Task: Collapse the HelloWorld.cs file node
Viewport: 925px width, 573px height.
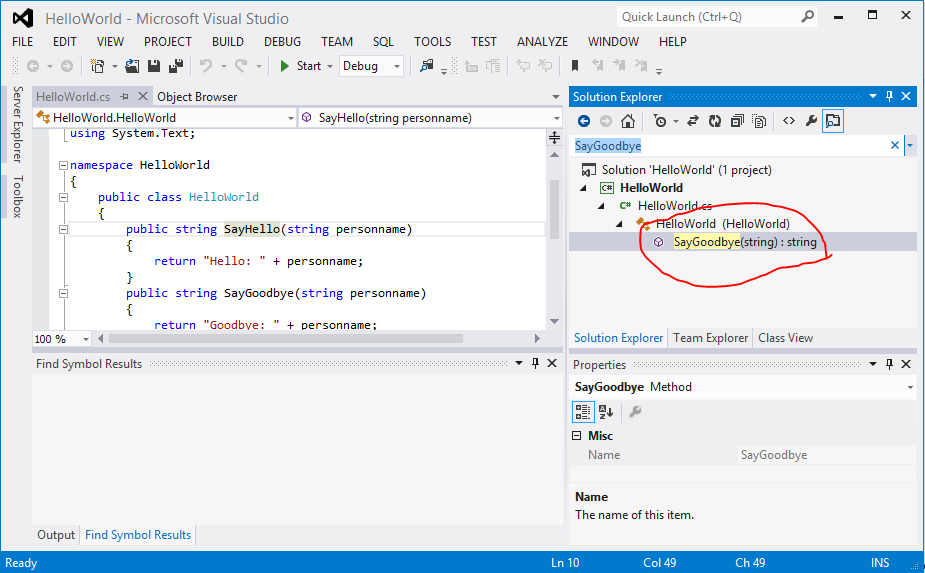Action: click(601, 206)
